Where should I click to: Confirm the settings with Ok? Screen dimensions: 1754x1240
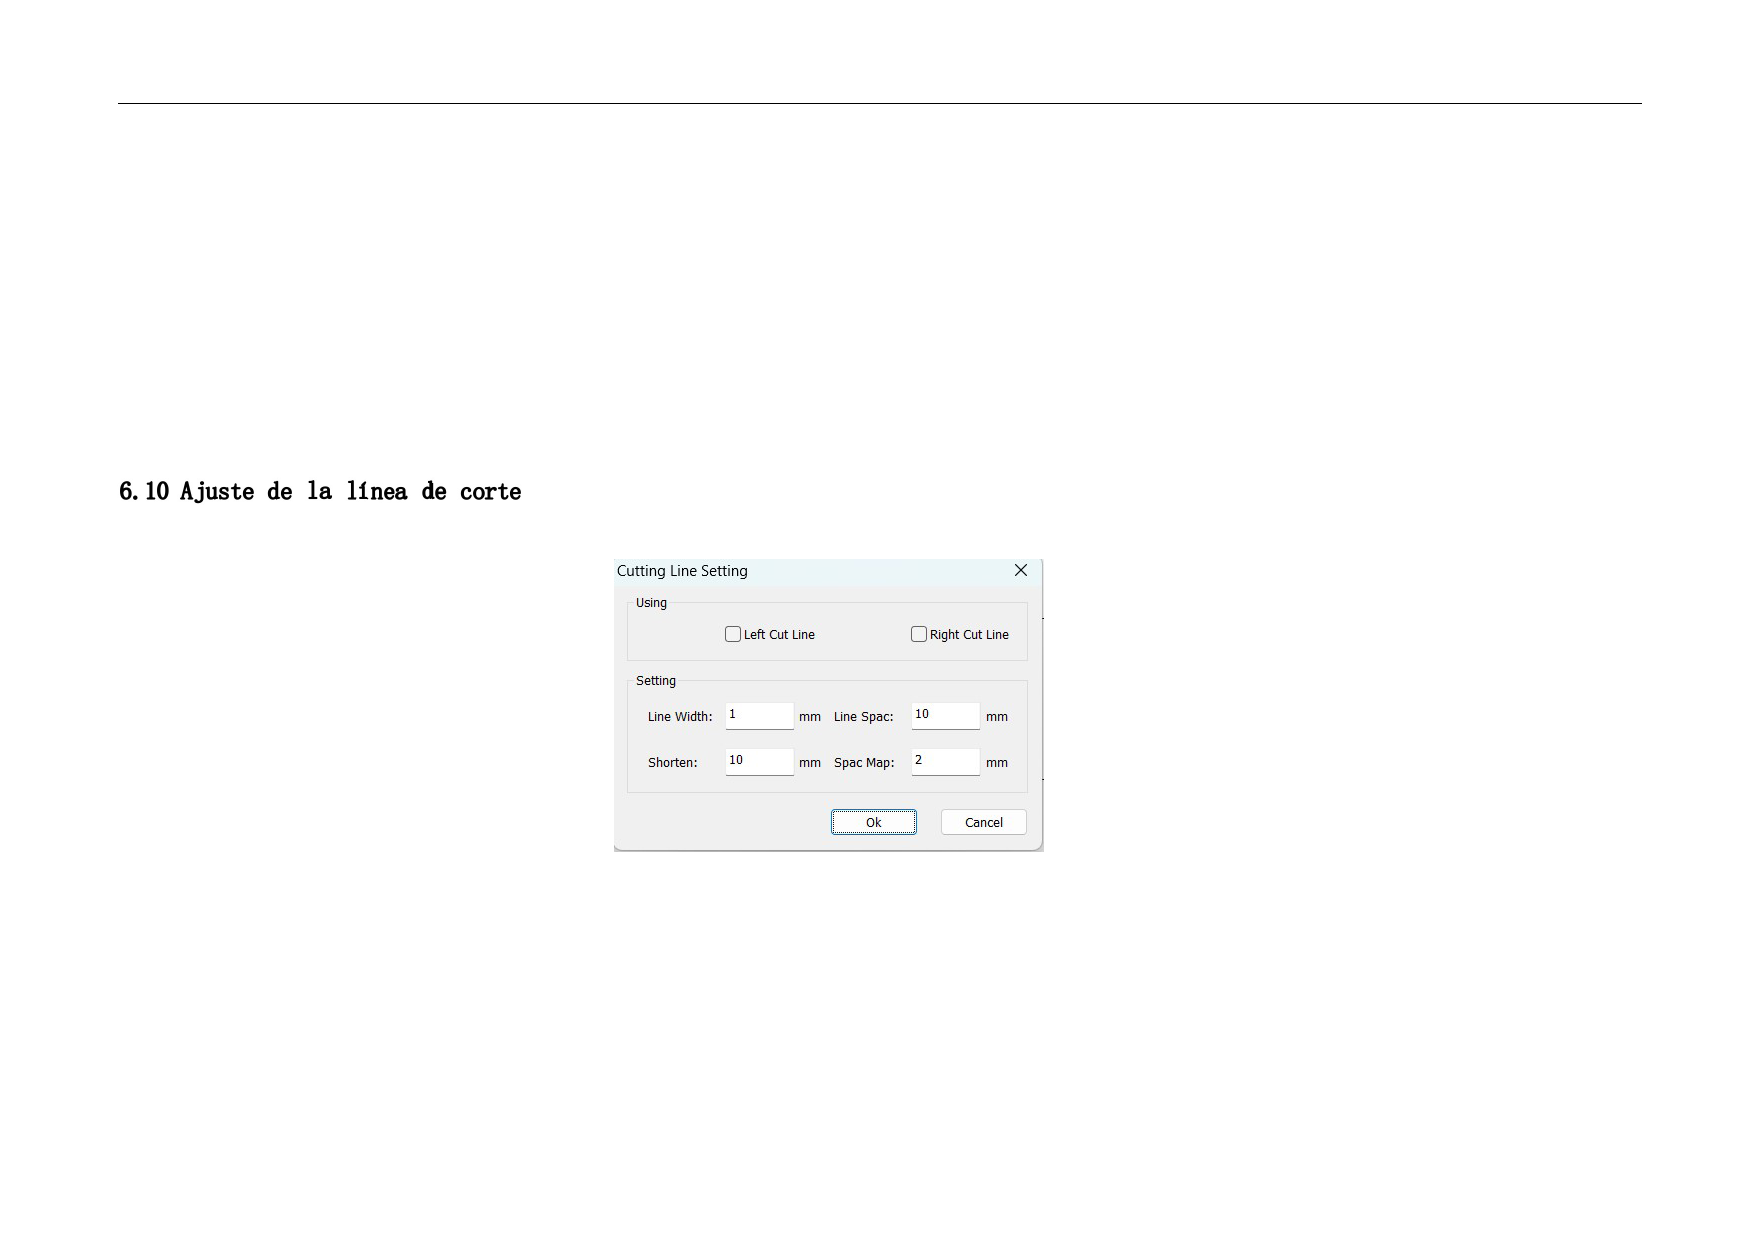coord(873,822)
